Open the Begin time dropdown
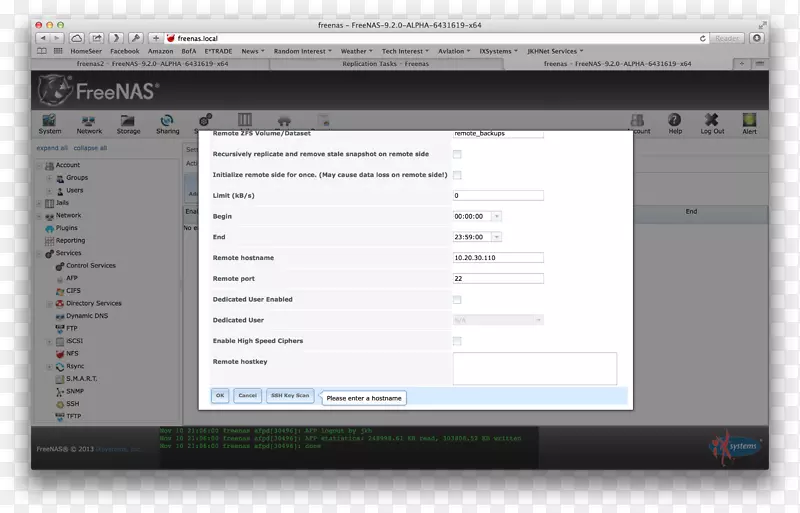This screenshot has height=513, width=800. click(x=497, y=216)
